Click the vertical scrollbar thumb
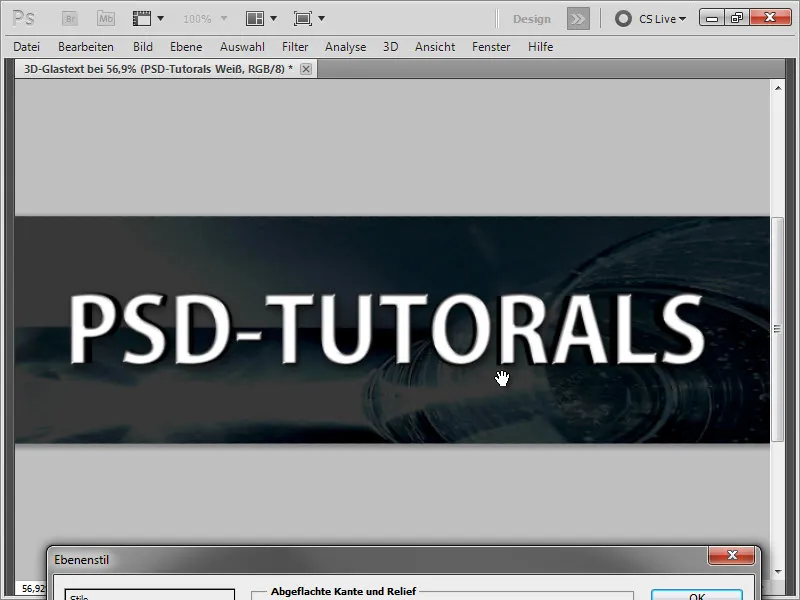 [777, 329]
